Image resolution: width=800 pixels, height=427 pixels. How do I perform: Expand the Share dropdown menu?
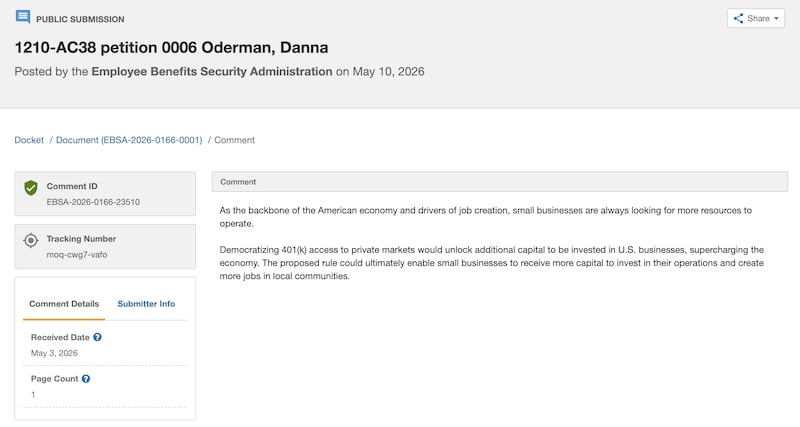coord(756,18)
